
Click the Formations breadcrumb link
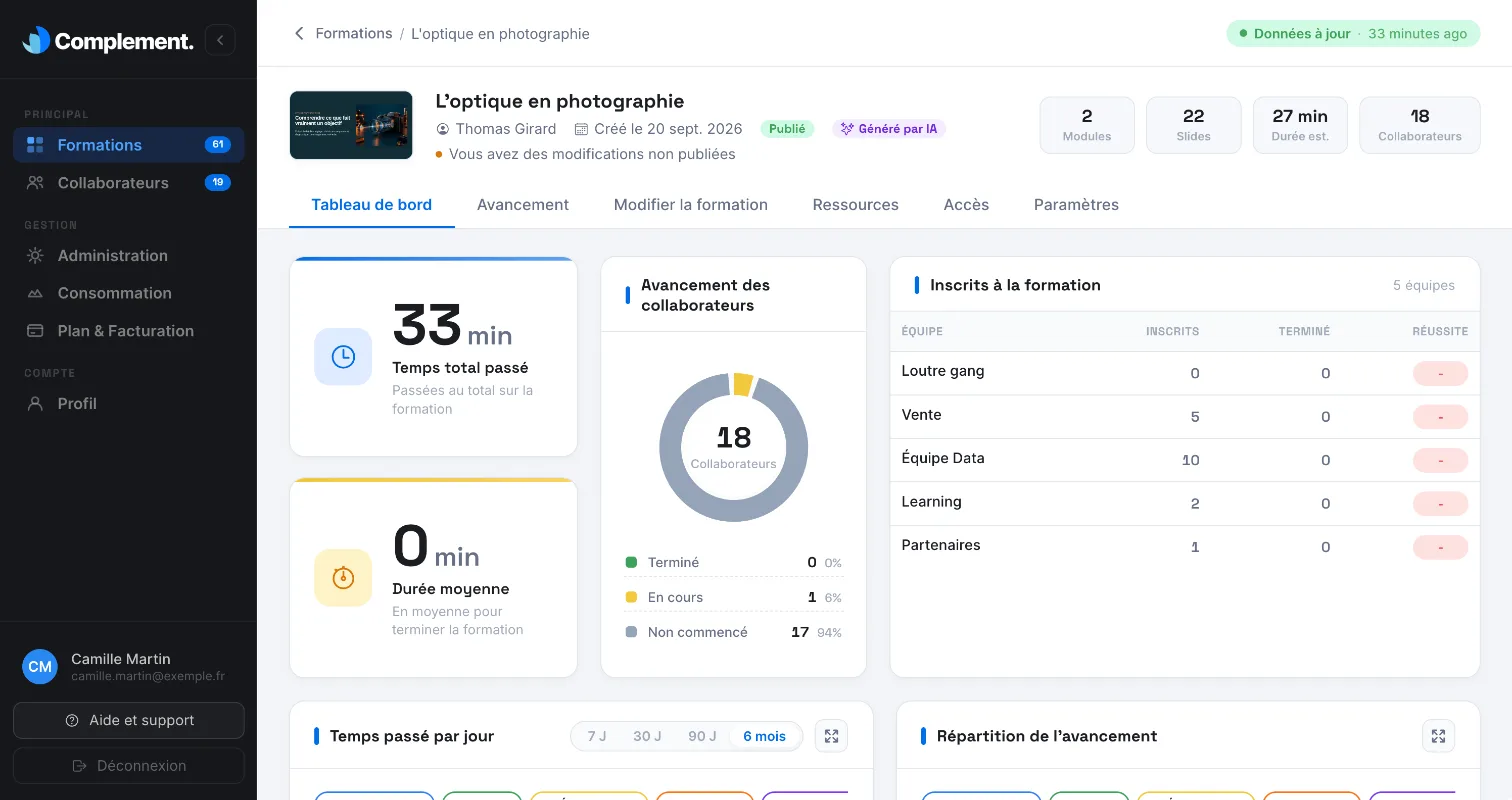[354, 33]
